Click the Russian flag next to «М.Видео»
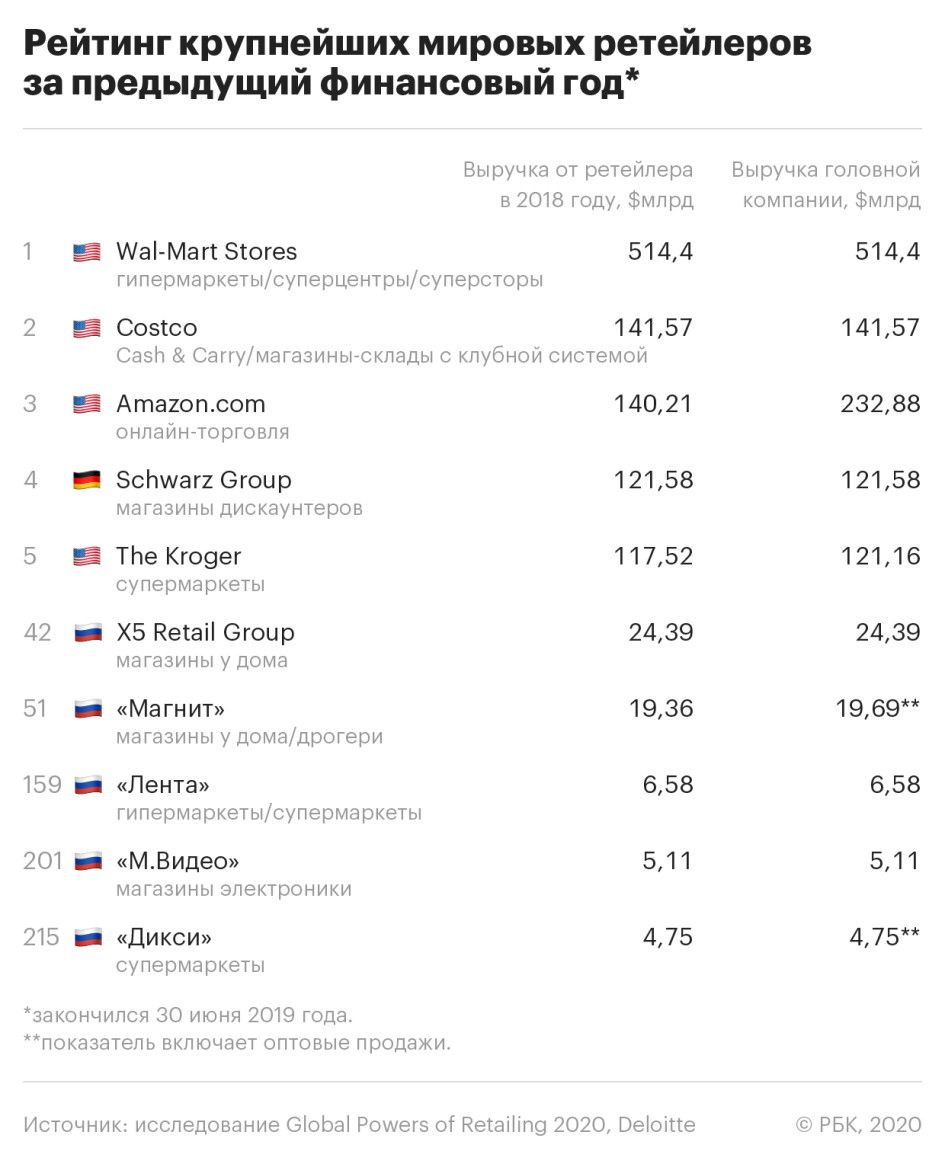 (x=88, y=861)
